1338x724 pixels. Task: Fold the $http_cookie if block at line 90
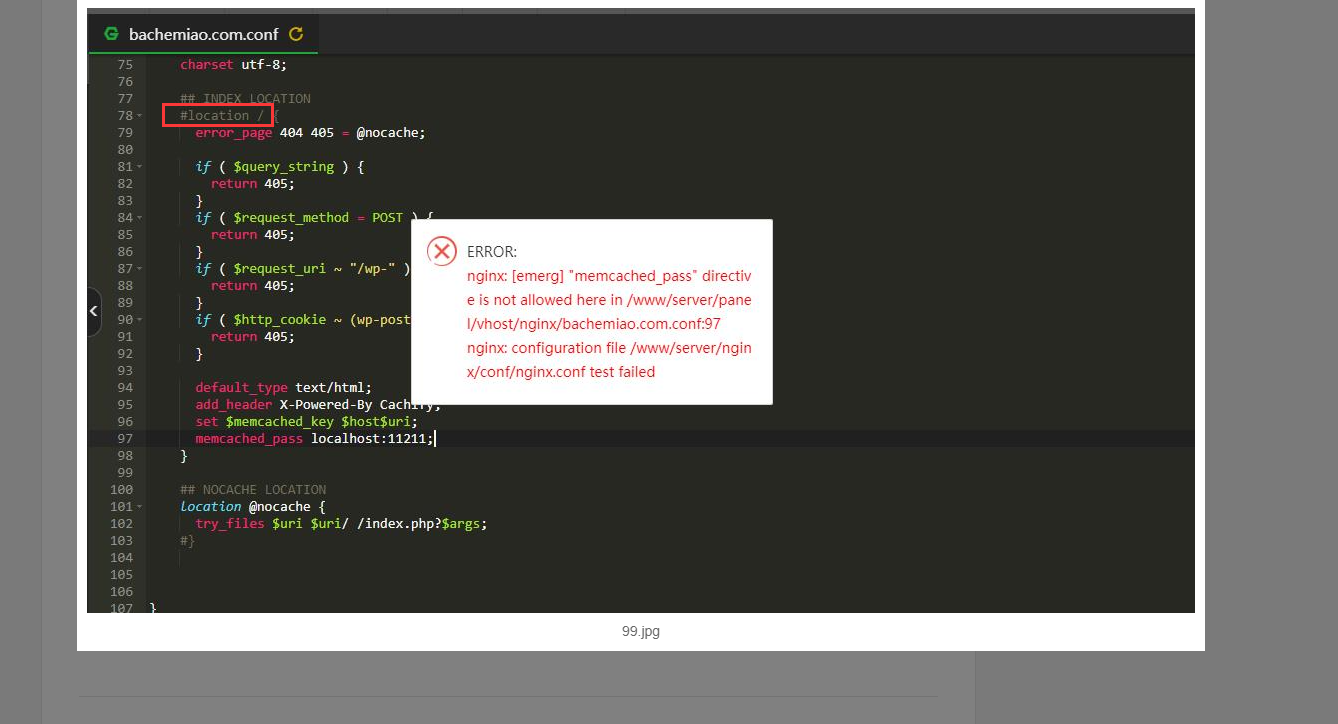click(139, 320)
